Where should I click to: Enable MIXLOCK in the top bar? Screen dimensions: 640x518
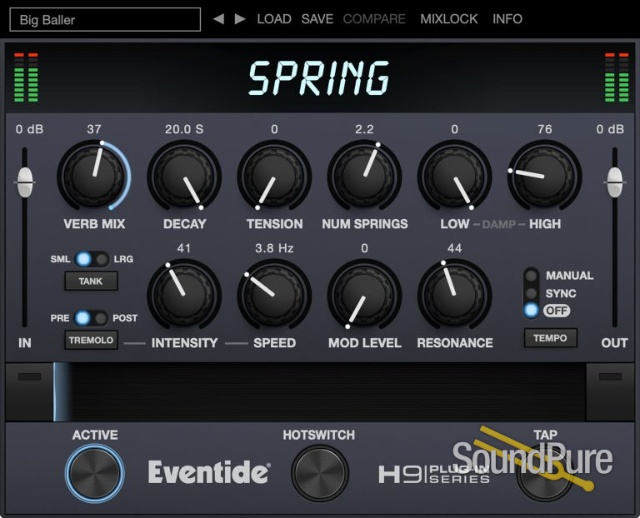(x=449, y=19)
